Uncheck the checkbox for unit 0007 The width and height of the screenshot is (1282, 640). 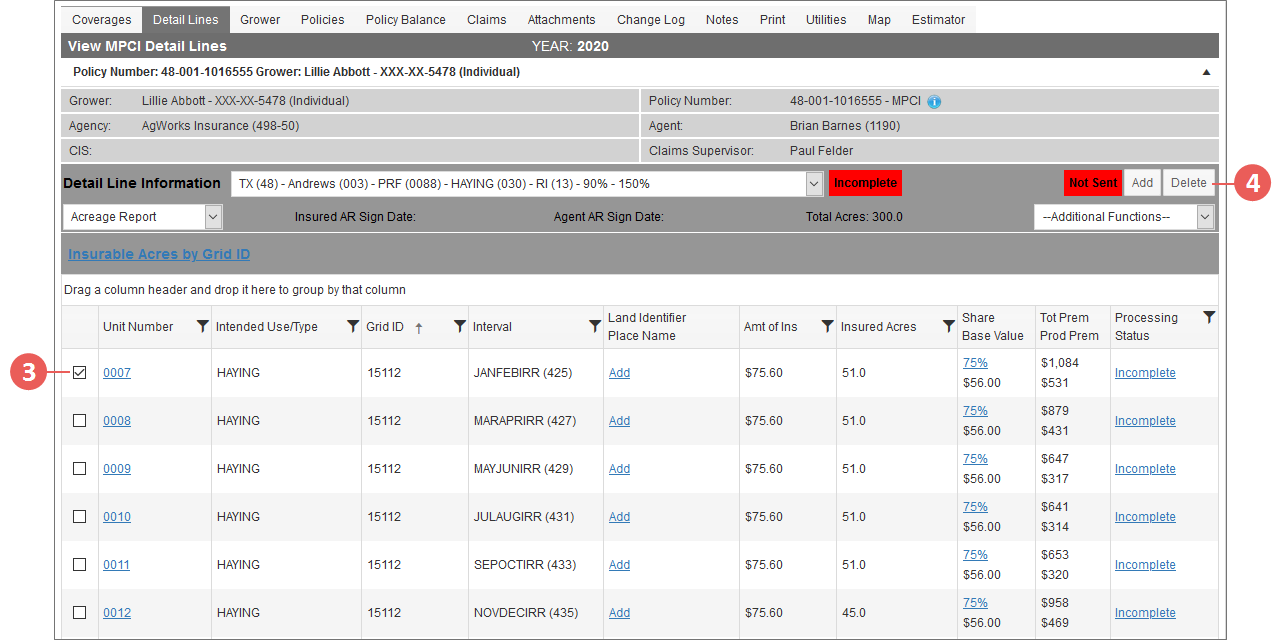click(x=80, y=373)
